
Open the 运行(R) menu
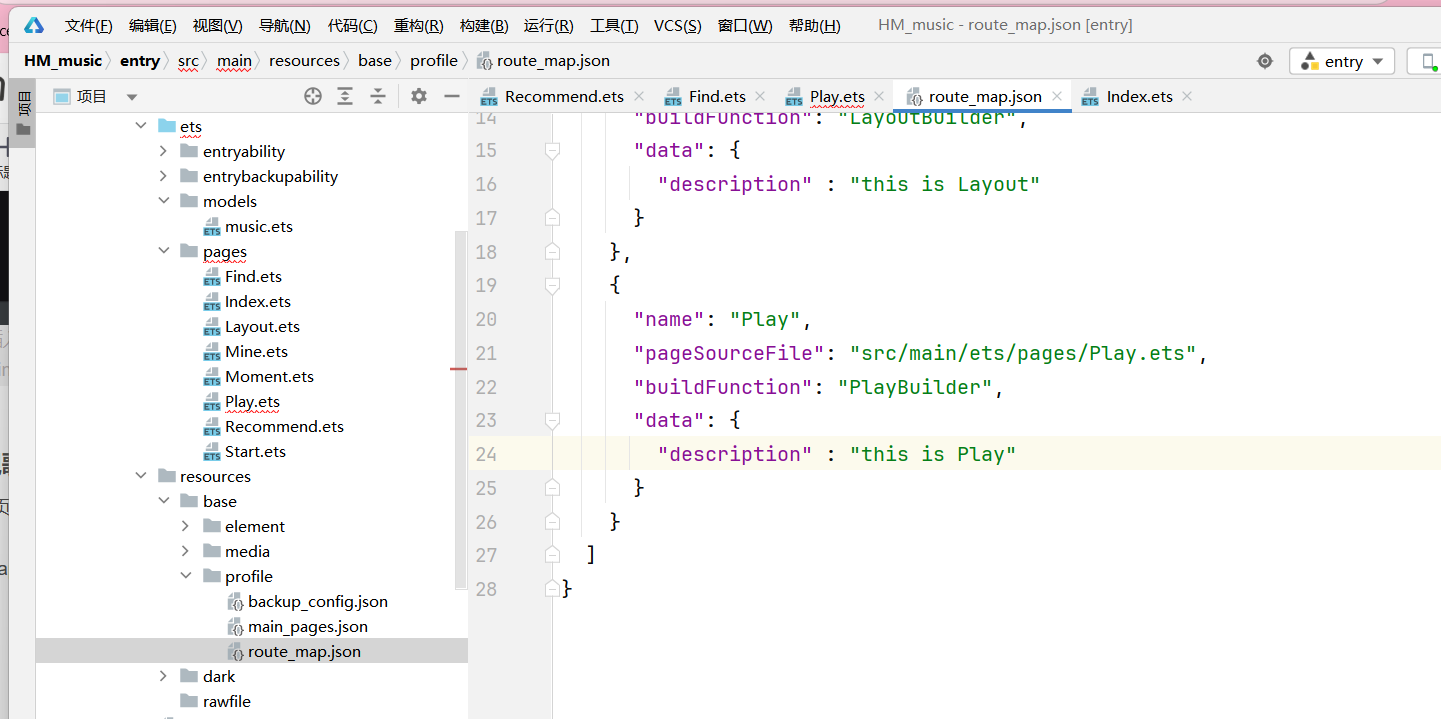pyautogui.click(x=549, y=25)
